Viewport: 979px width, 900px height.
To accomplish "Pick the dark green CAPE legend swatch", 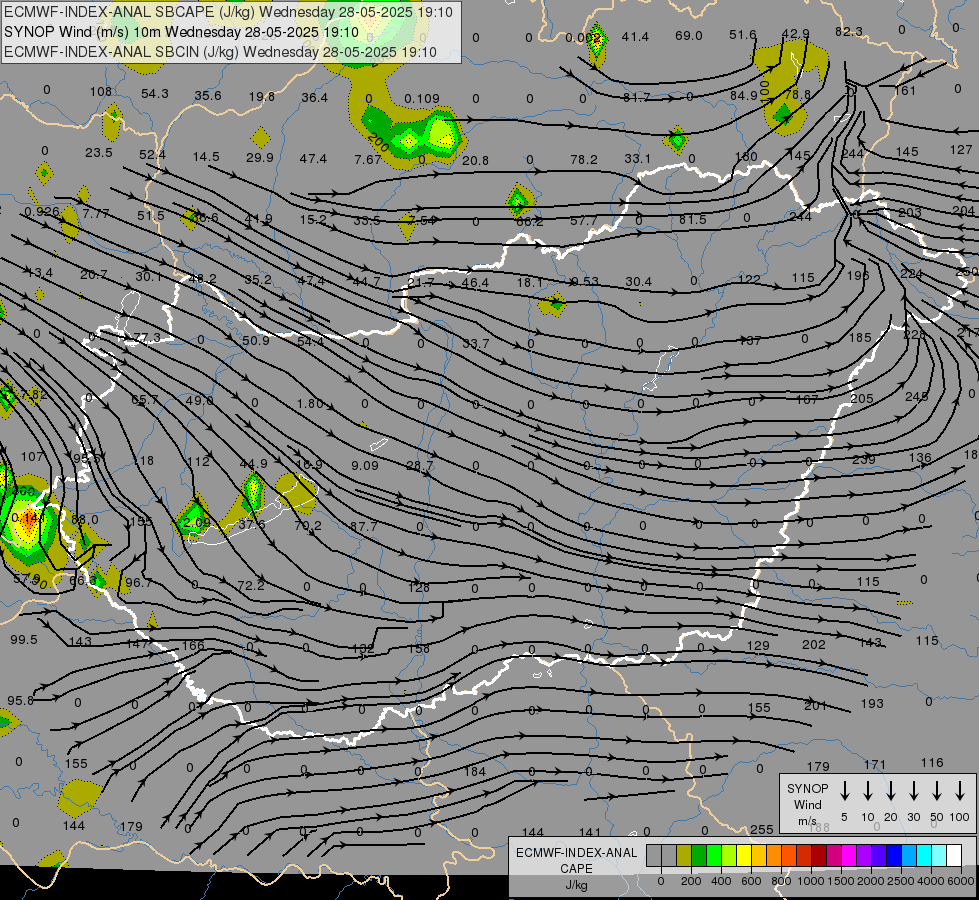I will click(x=699, y=855).
